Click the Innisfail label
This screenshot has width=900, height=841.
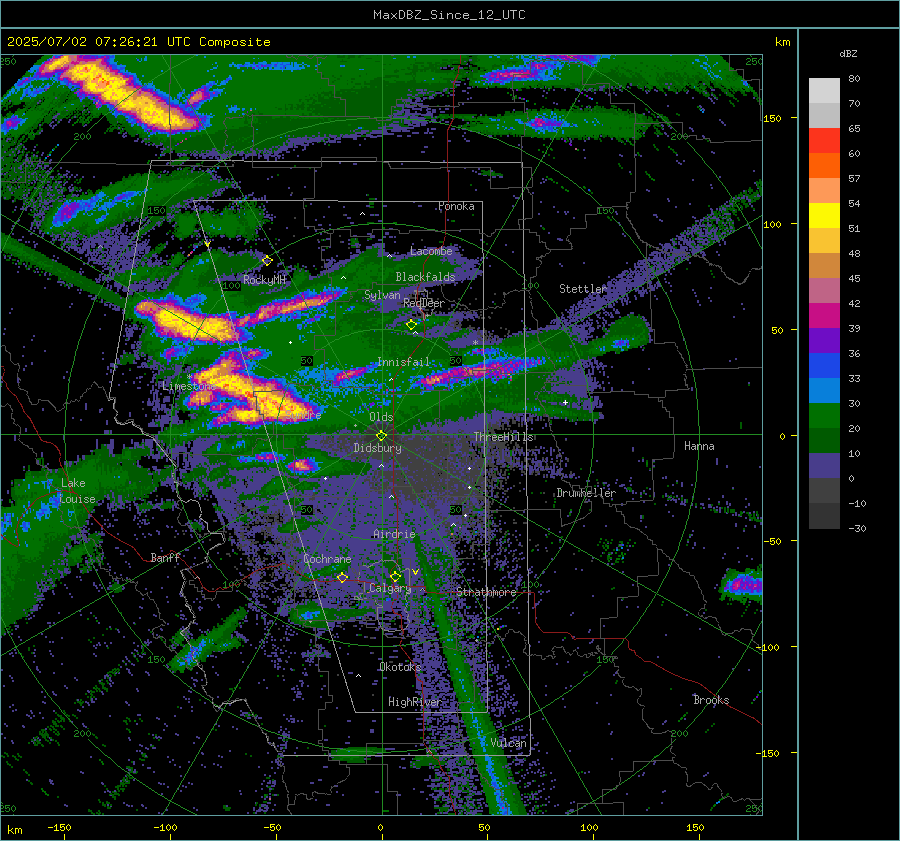tap(404, 362)
